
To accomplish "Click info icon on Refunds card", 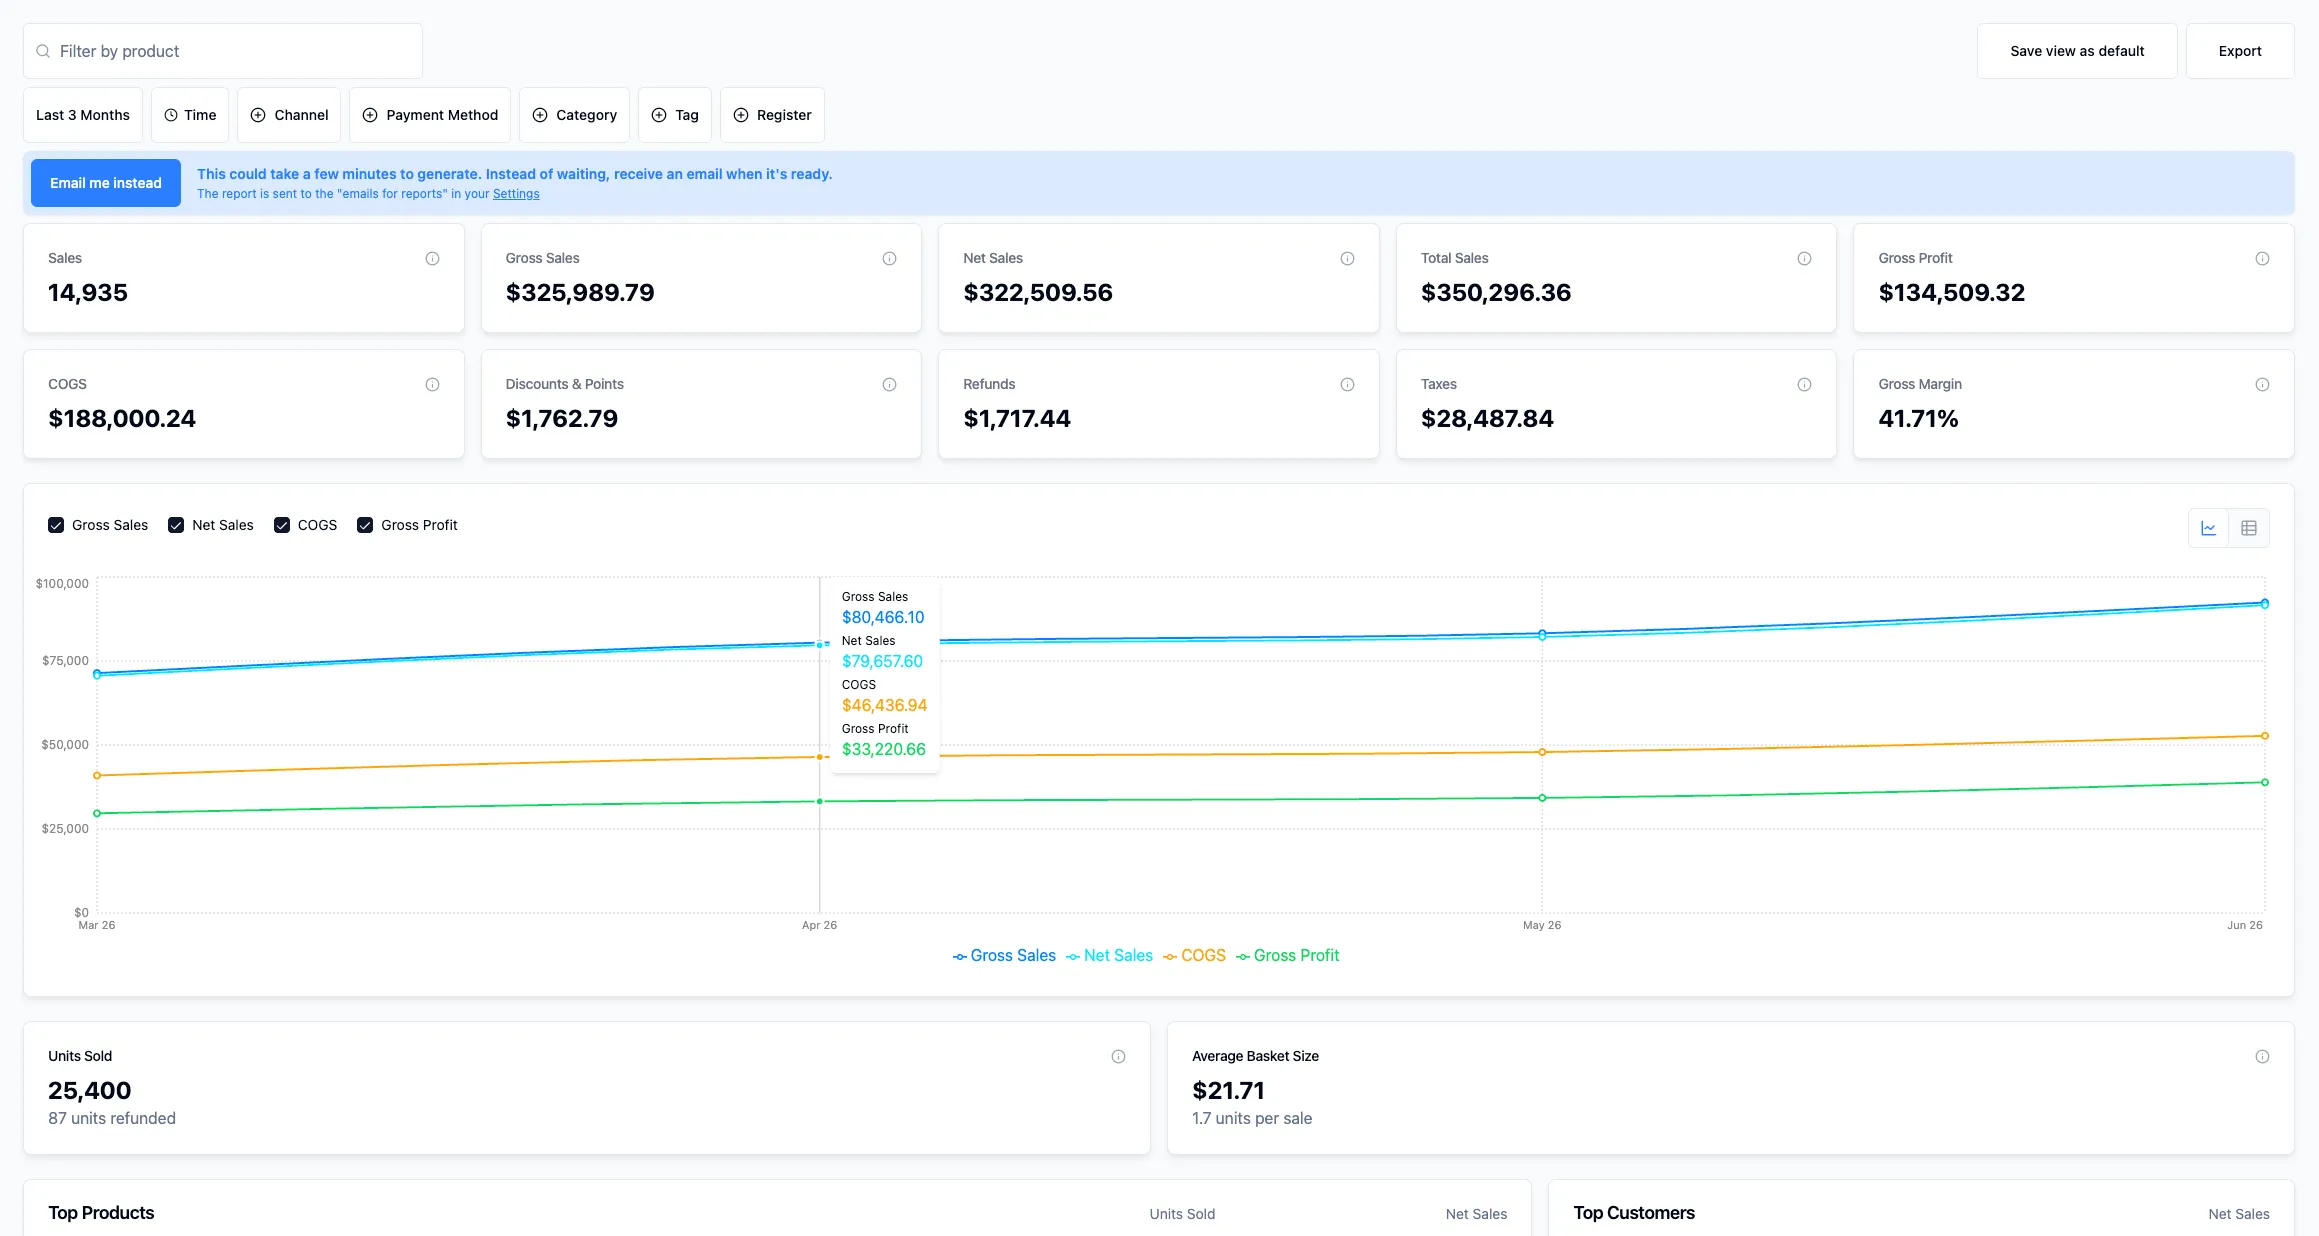I will 1347,385.
